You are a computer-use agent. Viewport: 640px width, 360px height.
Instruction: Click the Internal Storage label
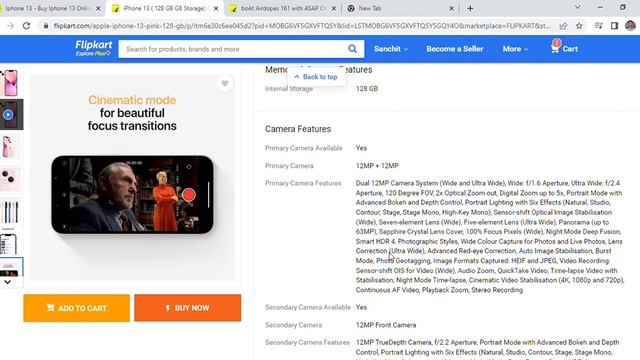point(289,89)
